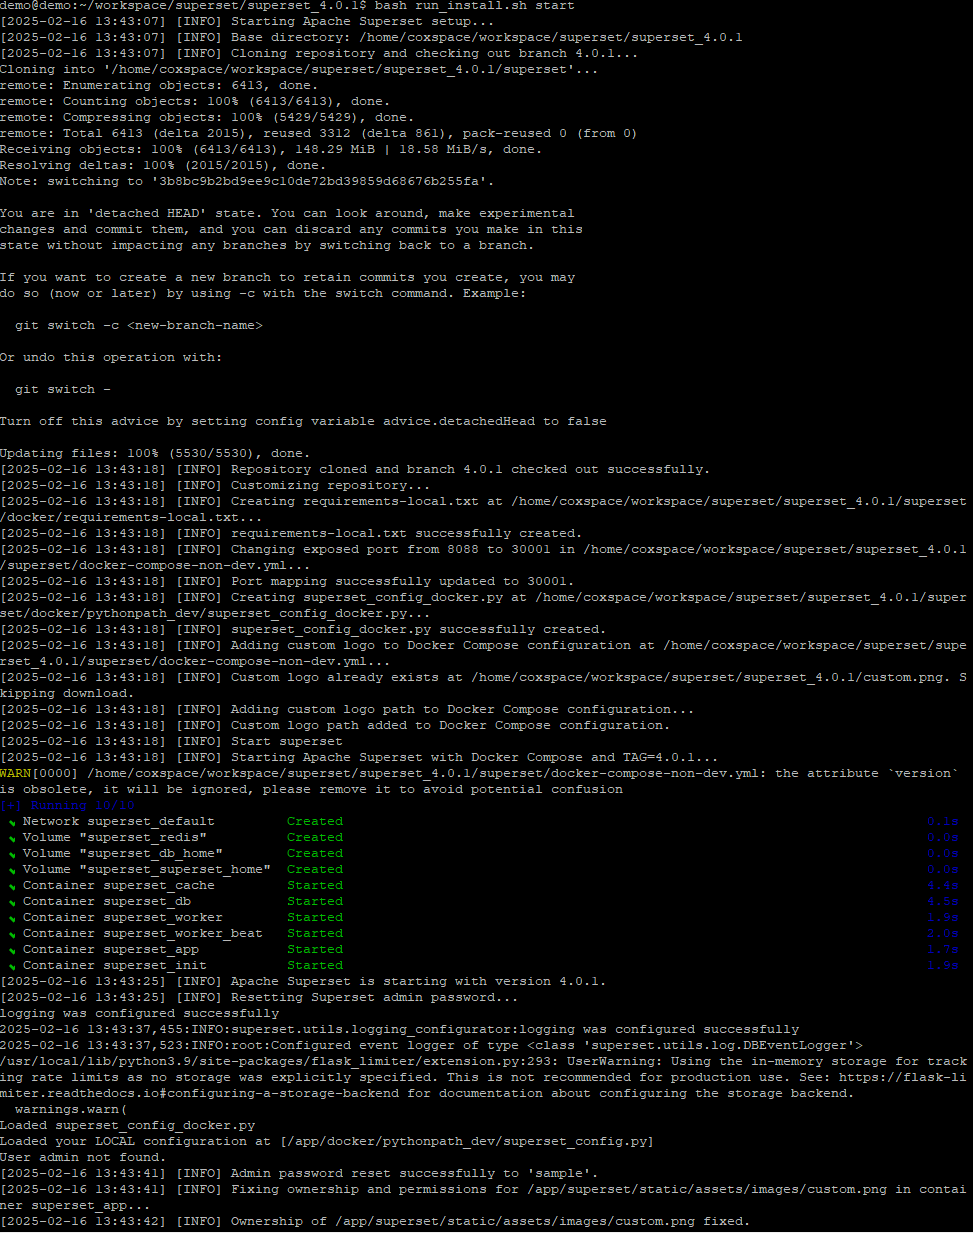Image resolution: width=973 pixels, height=1233 pixels.
Task: Click "Started" status for Container superset_app
Action: 315,950
